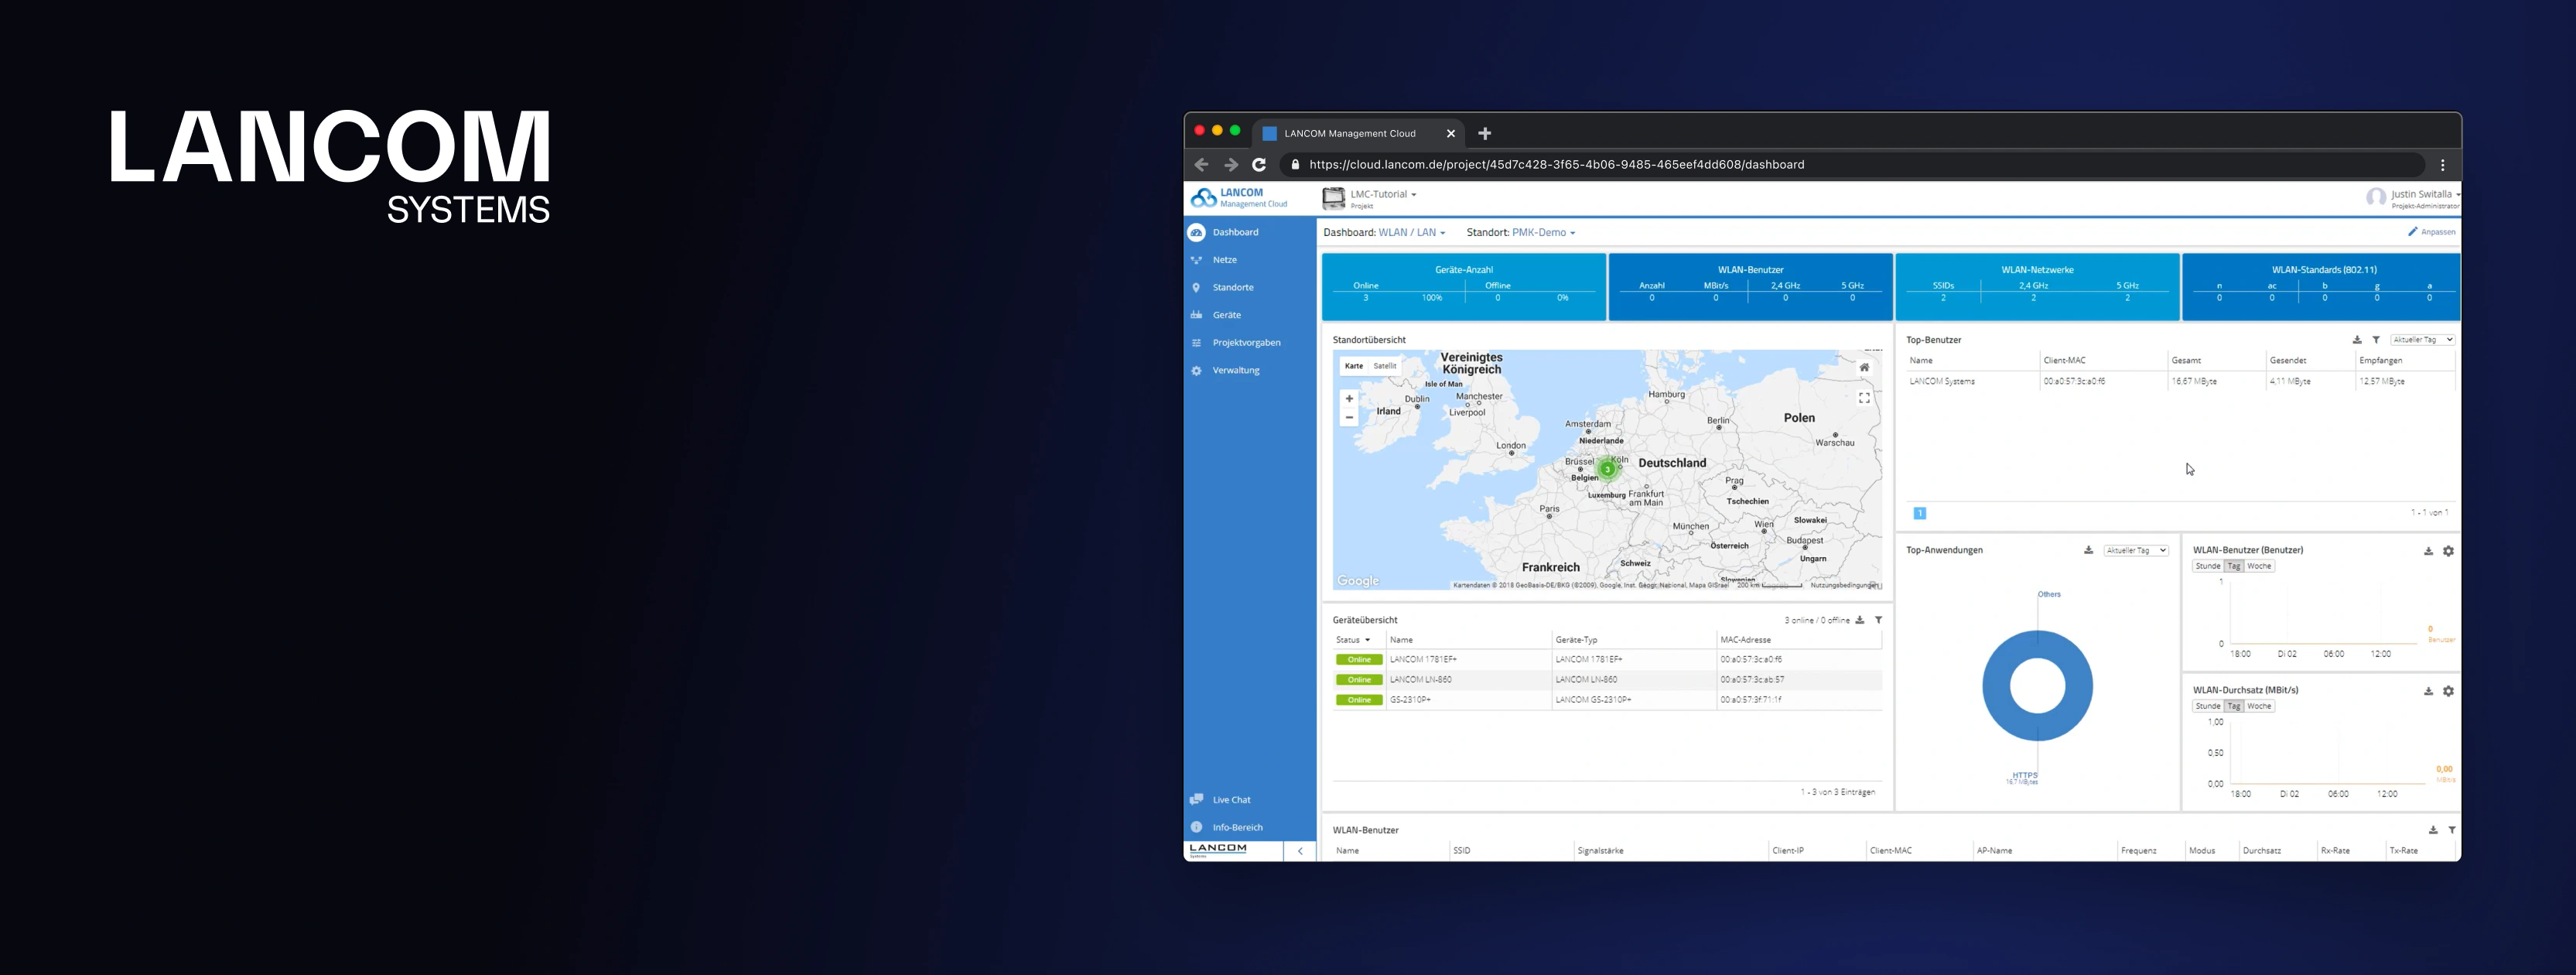Screen dimensions: 2576x975
Task: Open Top-Benutzer Aktueller Tag dropdown
Action: 2422,340
